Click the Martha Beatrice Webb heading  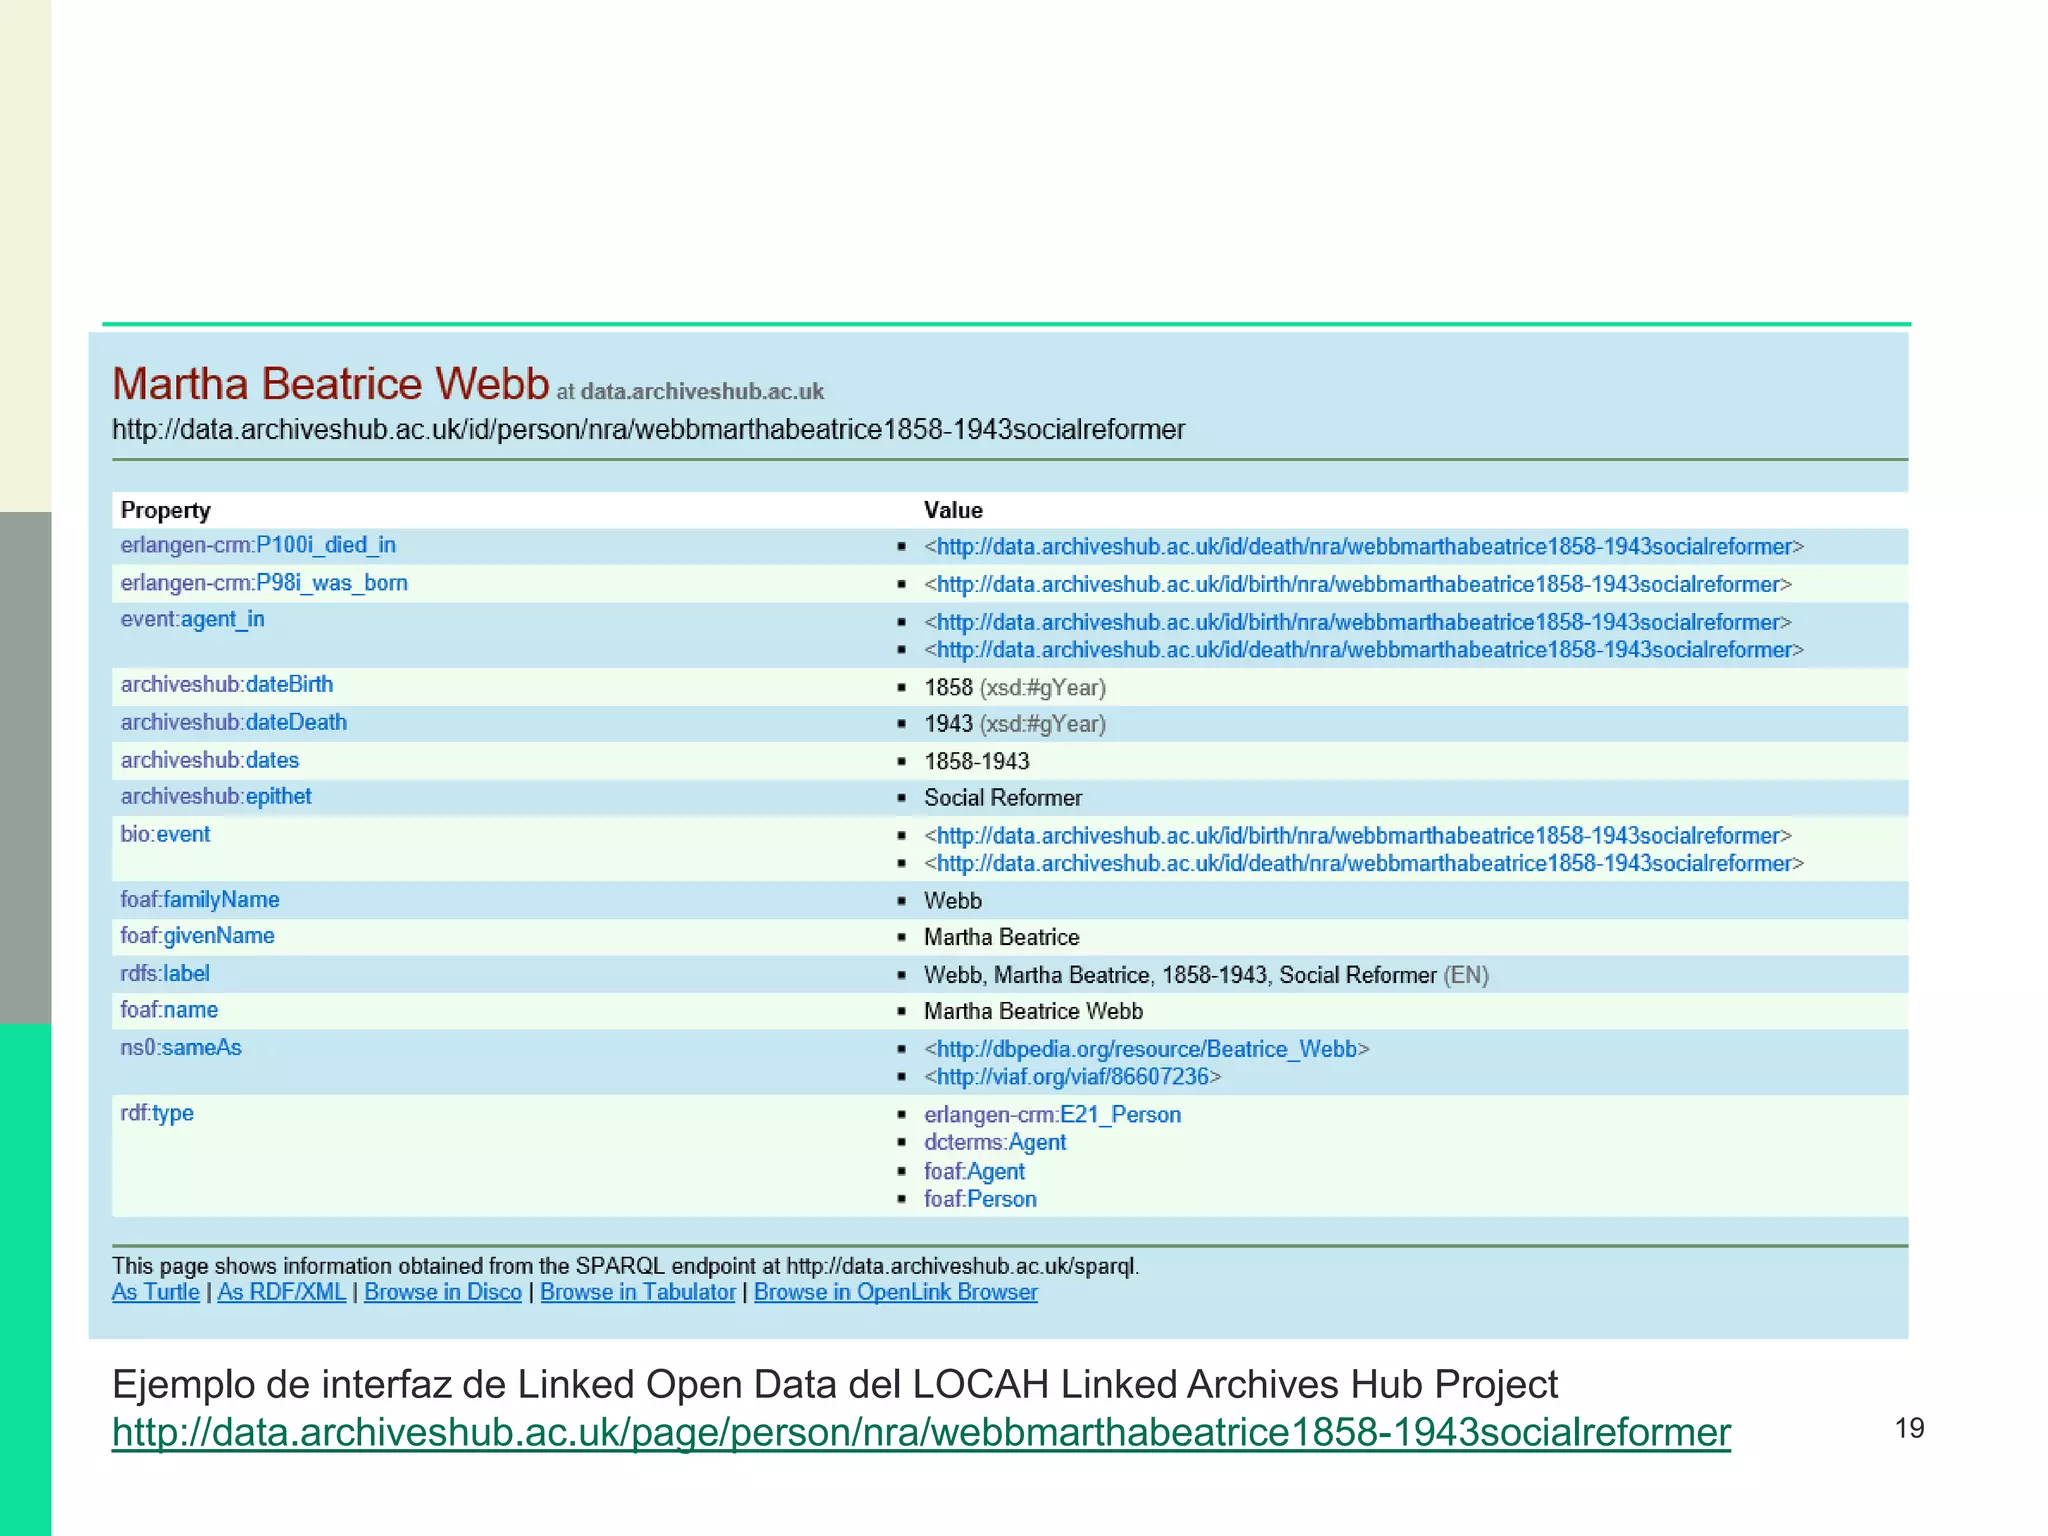331,384
